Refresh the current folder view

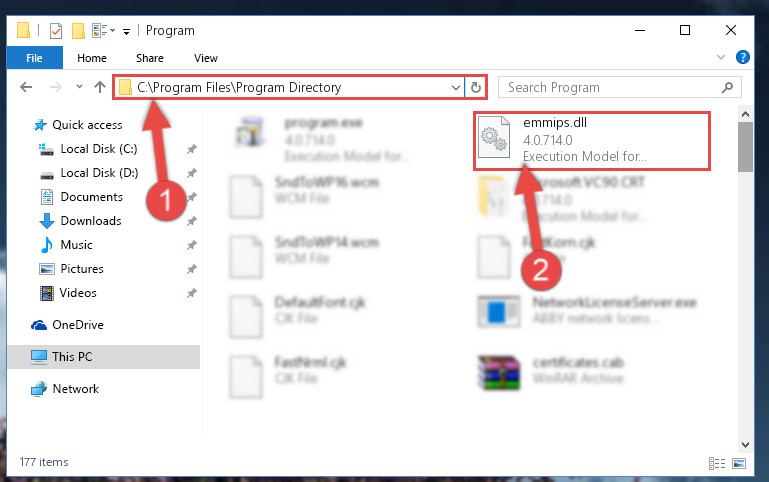click(476, 87)
